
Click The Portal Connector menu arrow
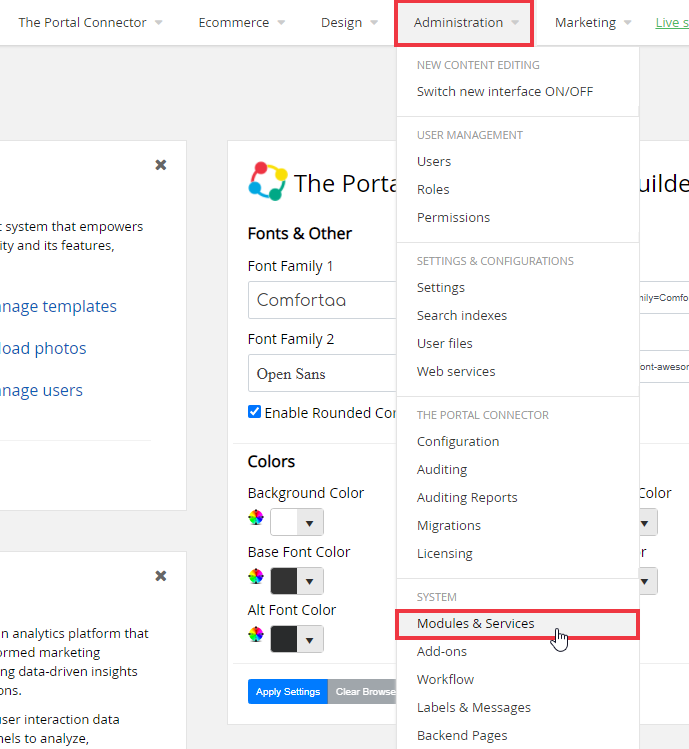(x=159, y=22)
